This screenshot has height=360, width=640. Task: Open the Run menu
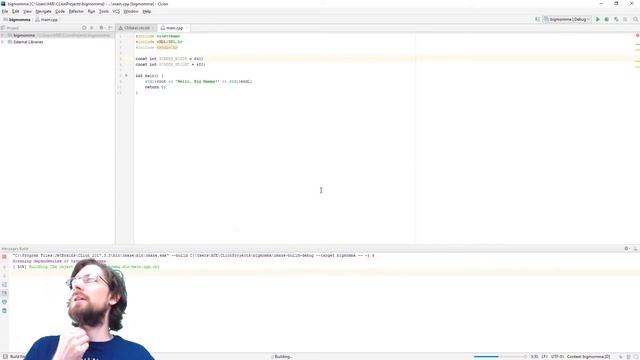[91, 11]
